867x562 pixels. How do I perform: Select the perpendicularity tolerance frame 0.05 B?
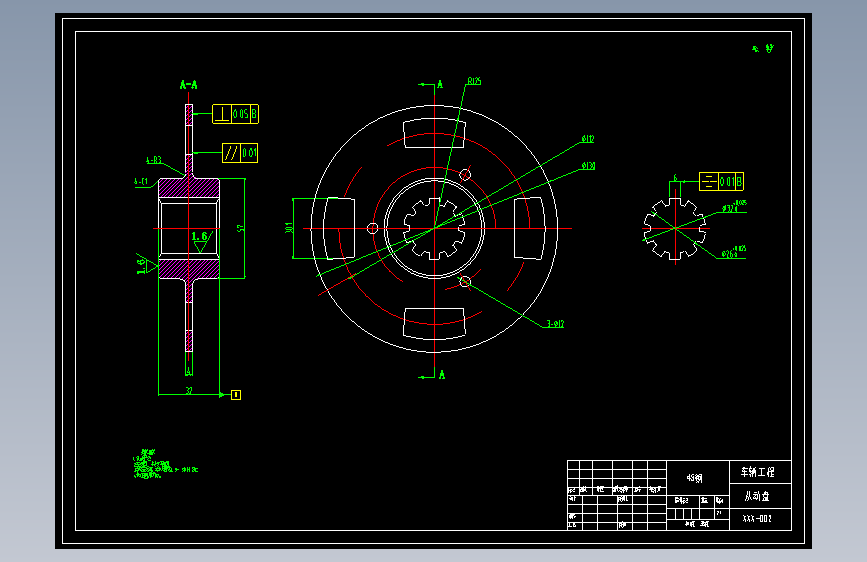tap(236, 114)
